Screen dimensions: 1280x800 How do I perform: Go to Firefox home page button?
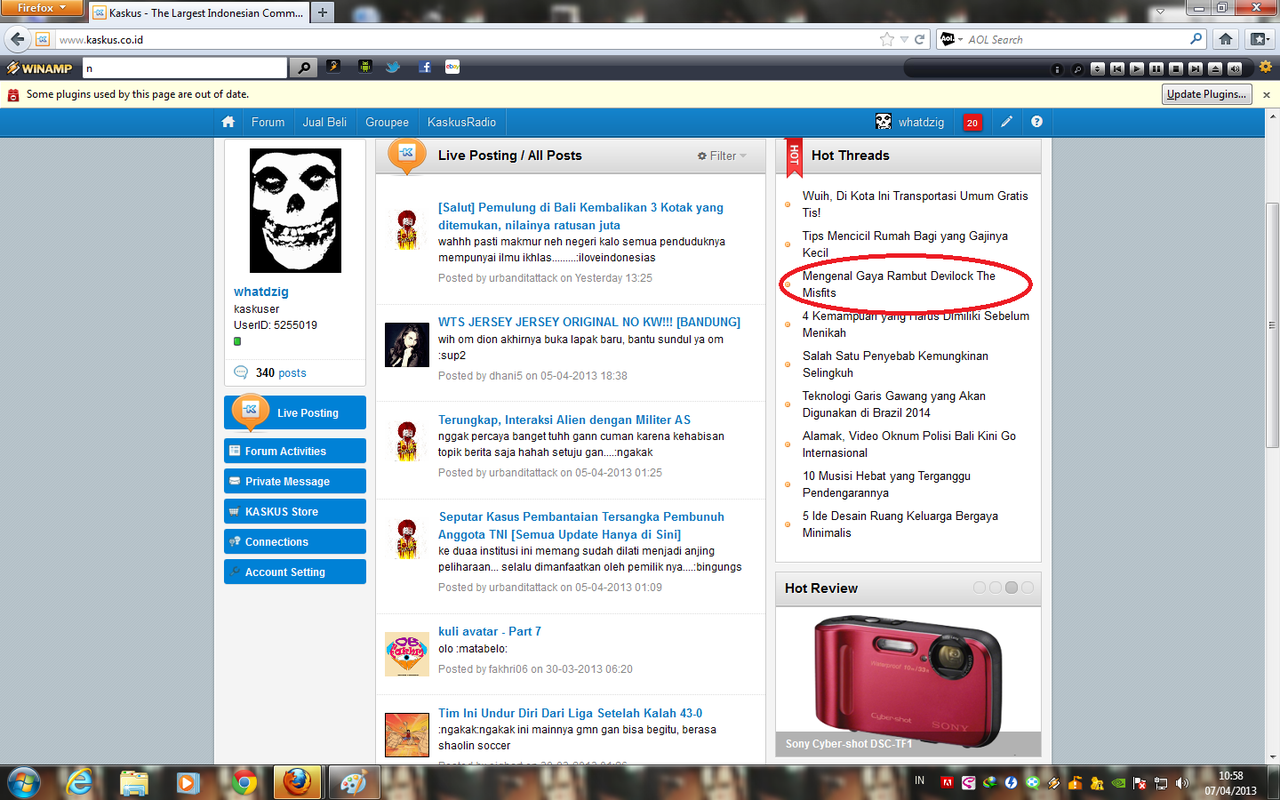tap(1225, 39)
